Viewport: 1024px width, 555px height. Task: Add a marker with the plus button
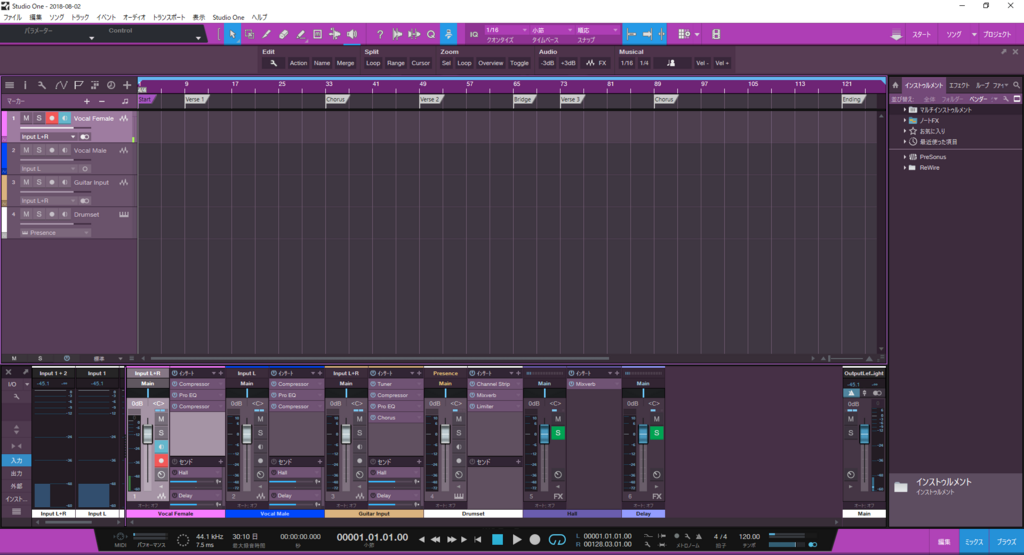coord(87,101)
